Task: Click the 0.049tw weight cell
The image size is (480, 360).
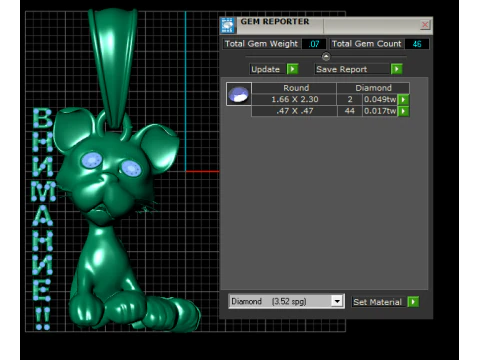Action: (380, 99)
